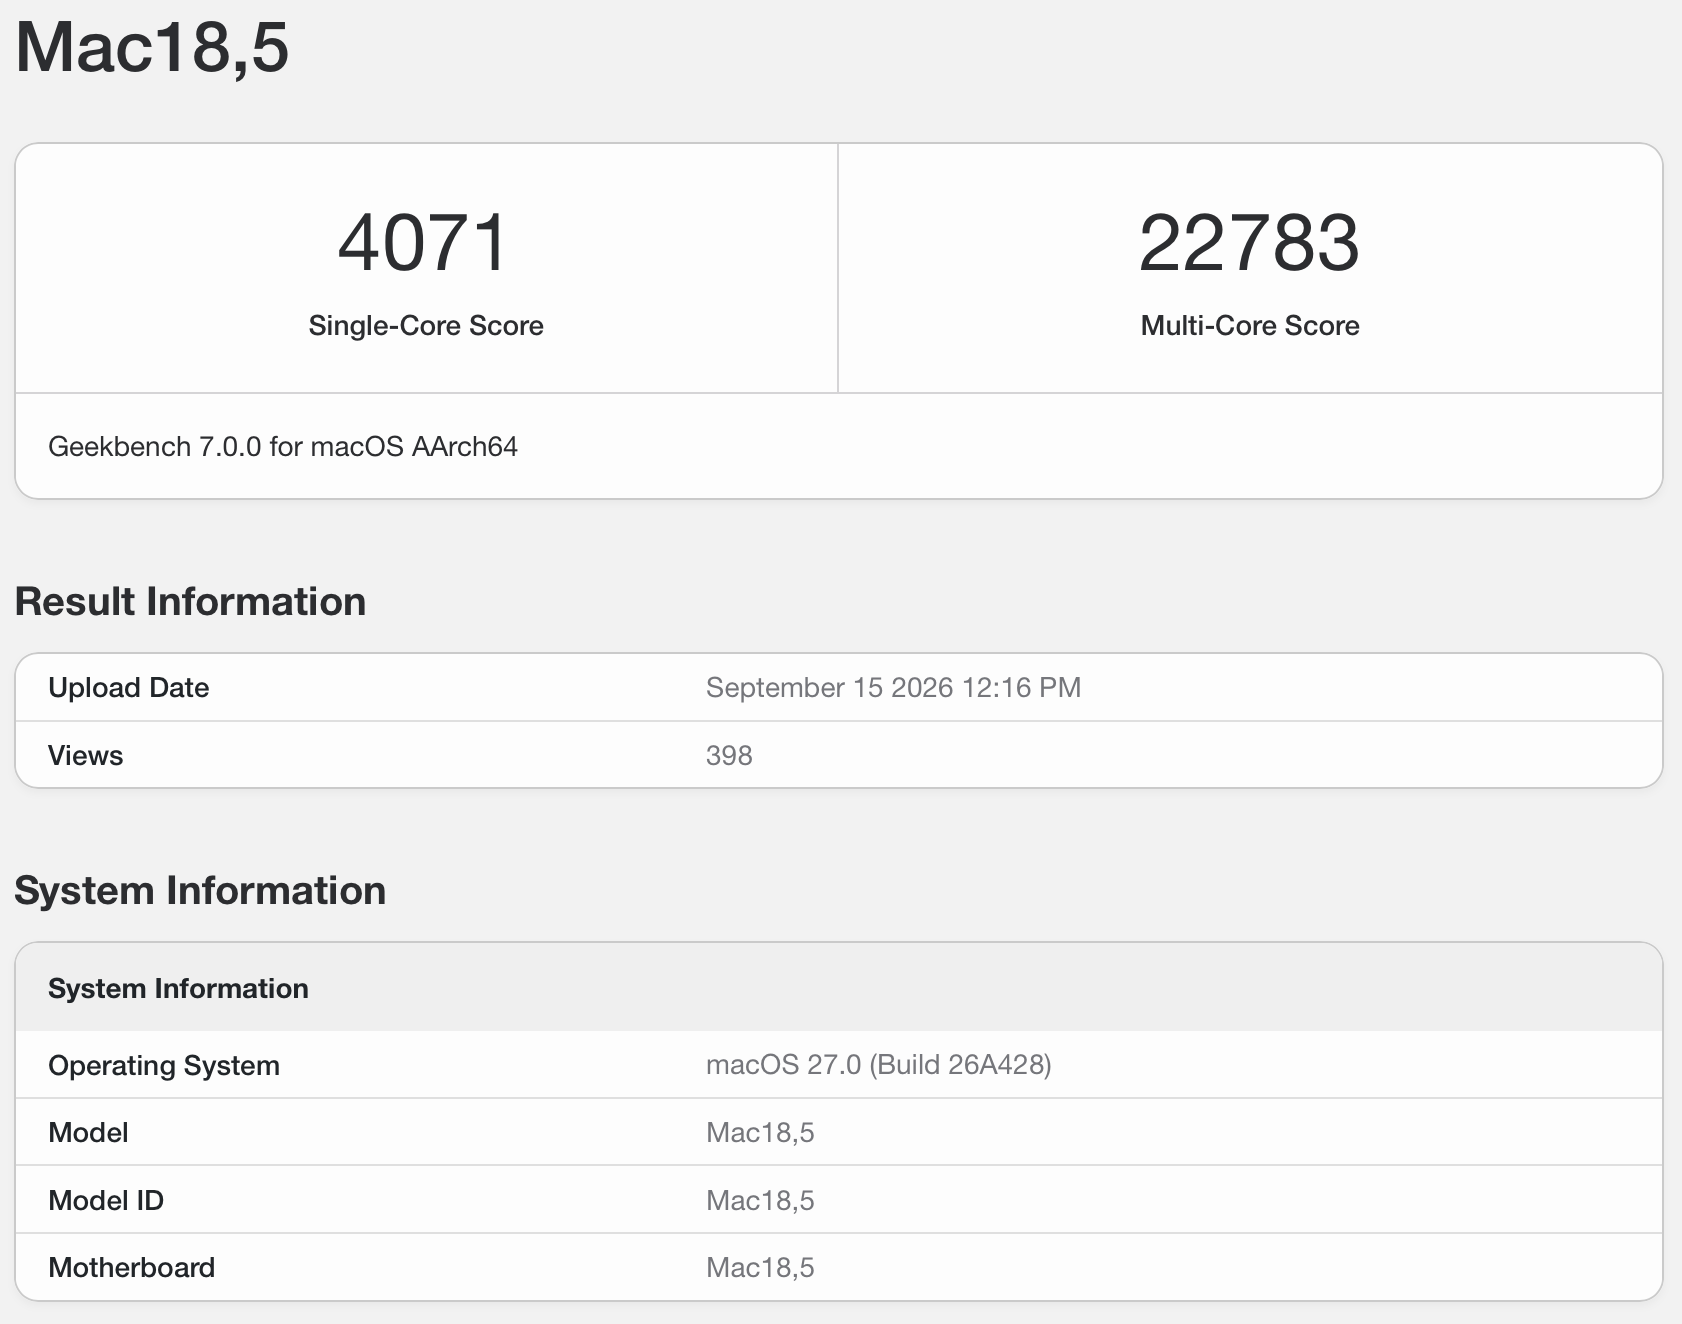Click the Model ID row label
This screenshot has width=1682, height=1324.
coord(106,1201)
